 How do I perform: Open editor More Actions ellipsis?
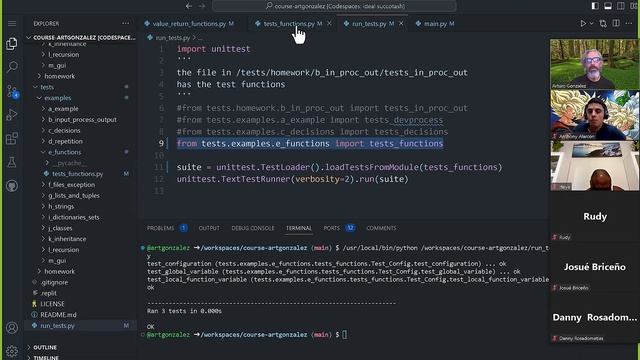click(629, 24)
